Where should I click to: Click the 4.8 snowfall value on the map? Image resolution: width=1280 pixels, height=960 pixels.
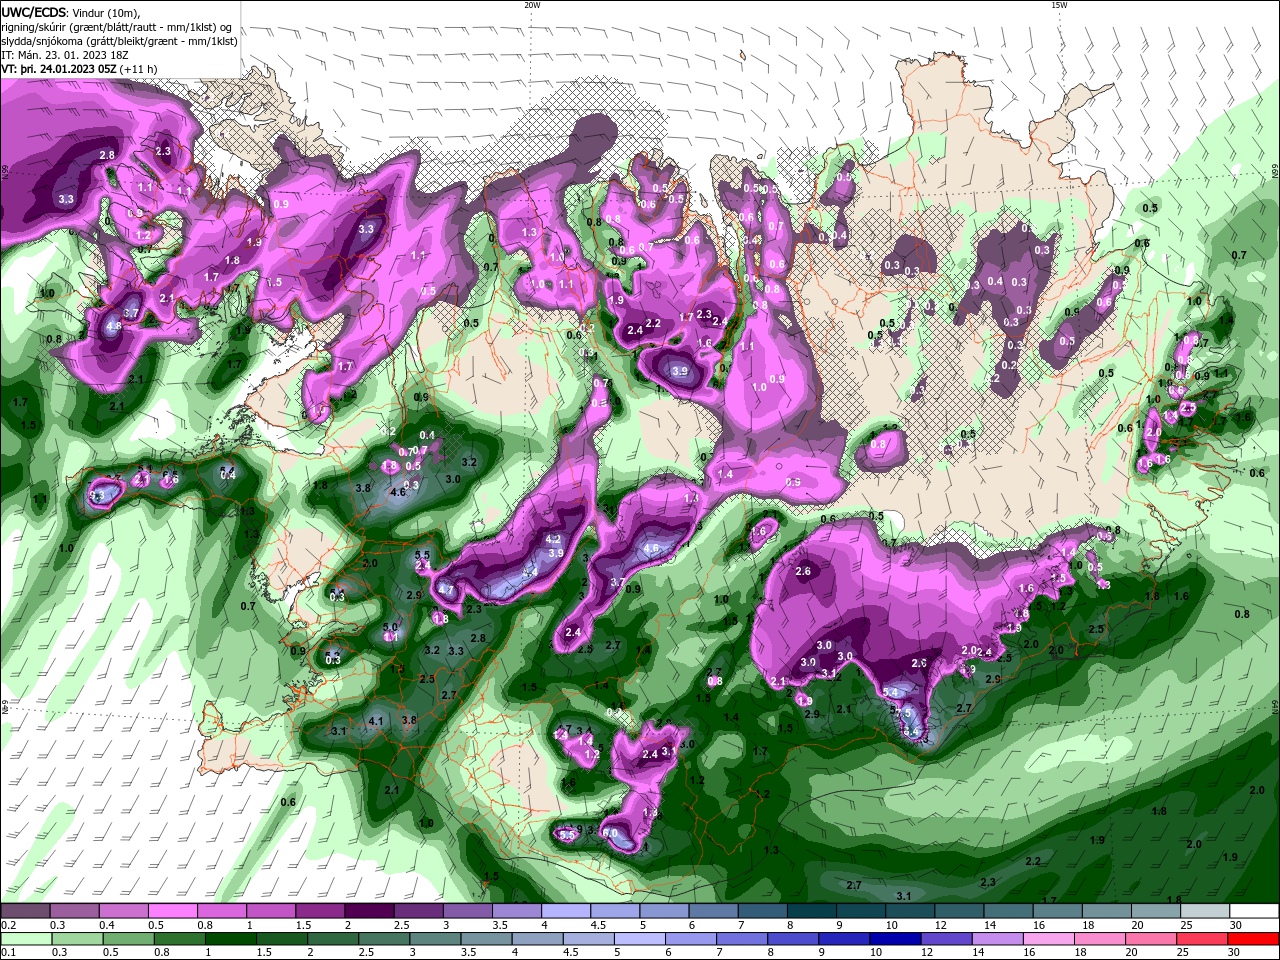coord(113,326)
